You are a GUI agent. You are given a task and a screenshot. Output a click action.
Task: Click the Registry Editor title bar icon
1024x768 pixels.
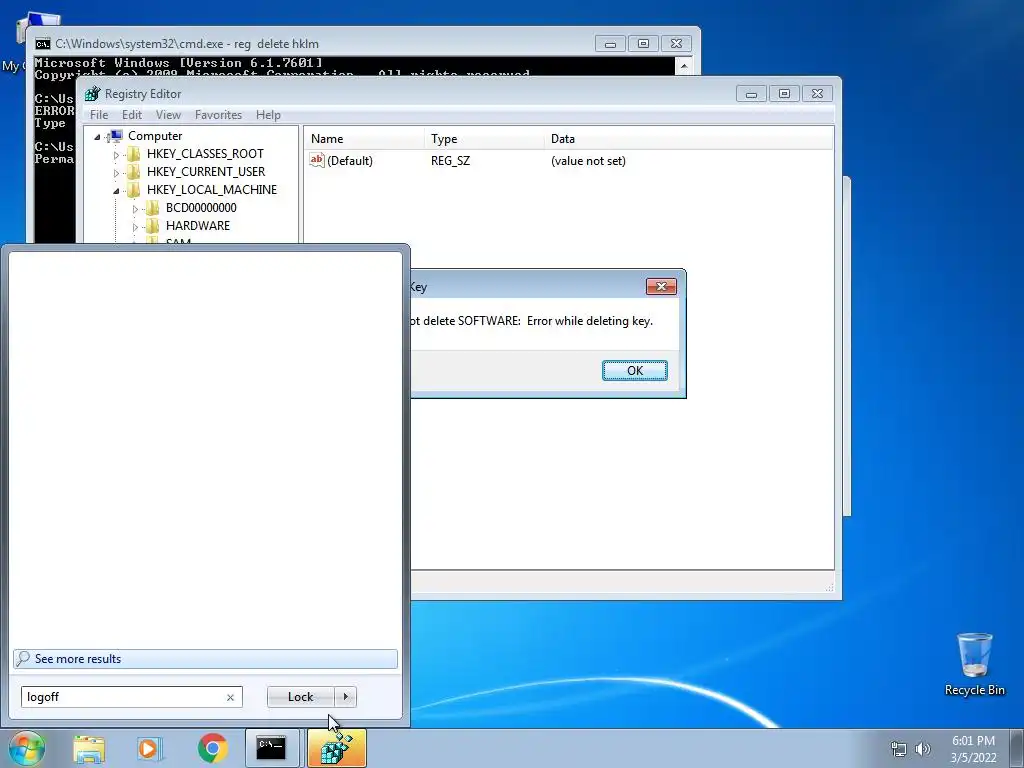[x=92, y=93]
